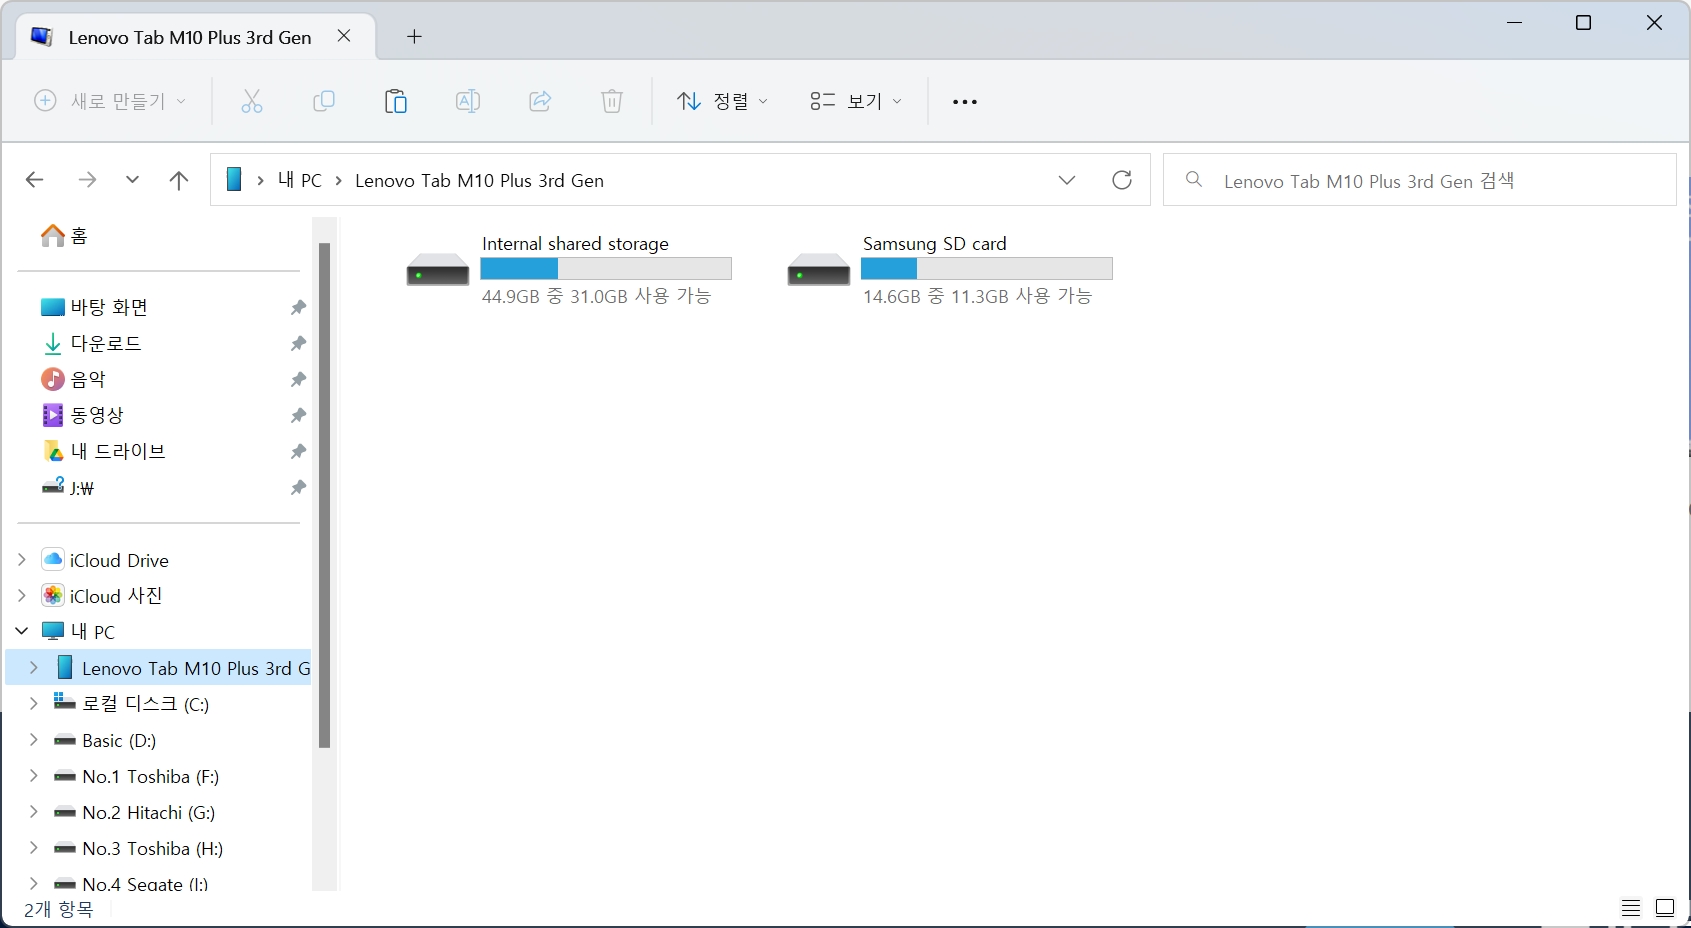Click the navigation pane scrollbar
The image size is (1691, 928).
(324, 495)
